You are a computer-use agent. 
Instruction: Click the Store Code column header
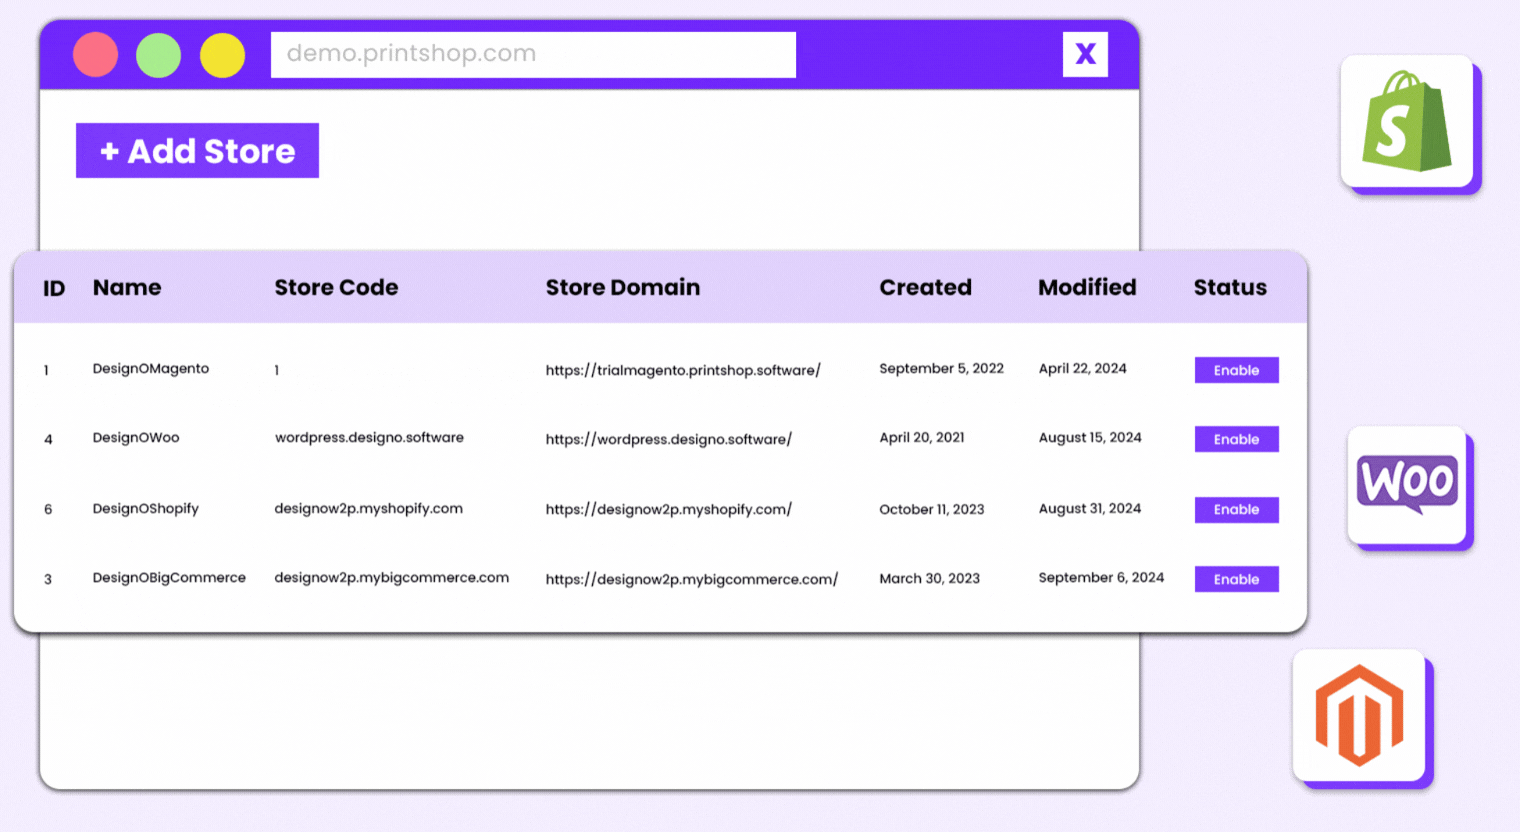(x=336, y=288)
